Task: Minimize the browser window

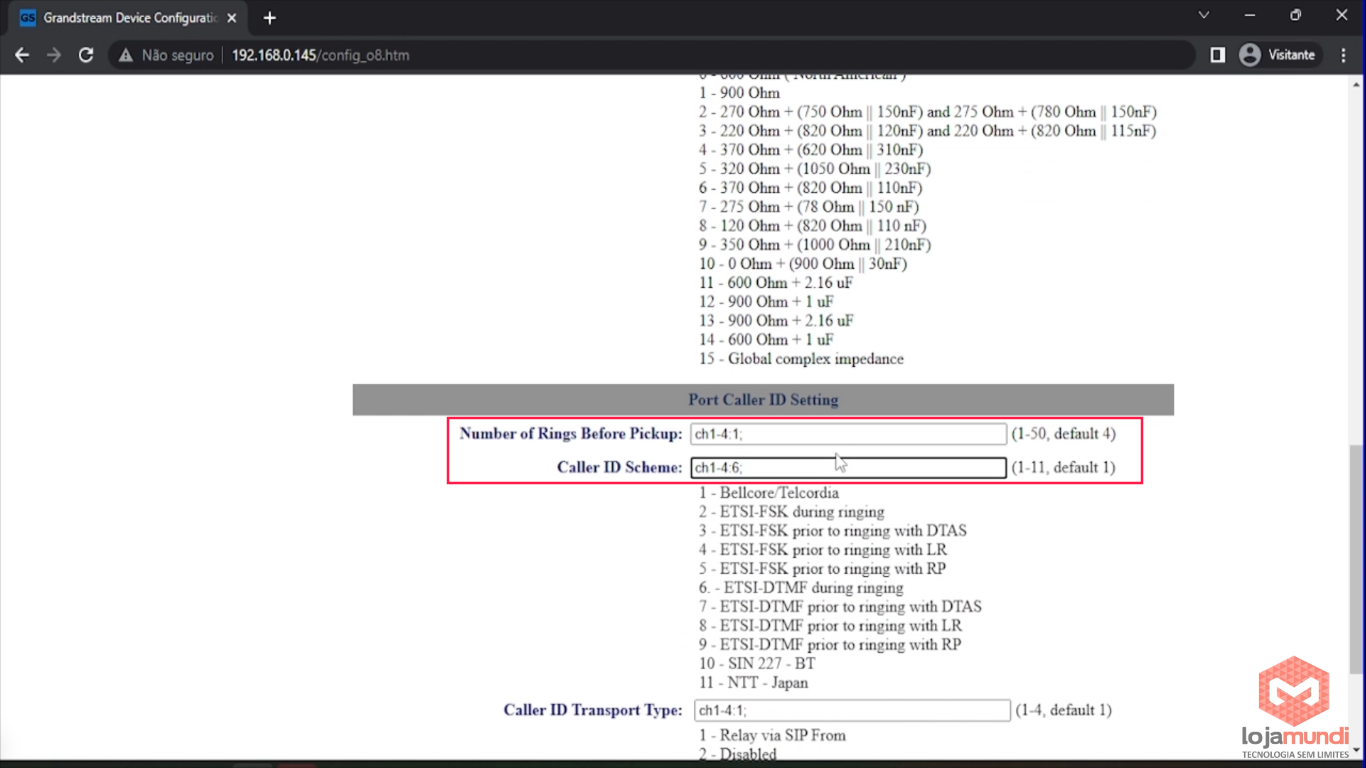Action: [1250, 15]
